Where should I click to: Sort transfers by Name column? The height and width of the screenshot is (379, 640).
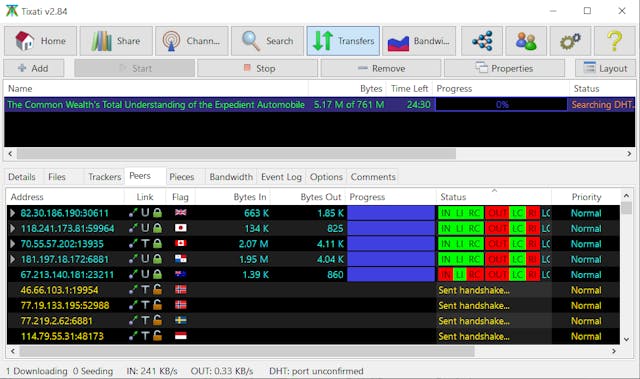[x=156, y=89]
